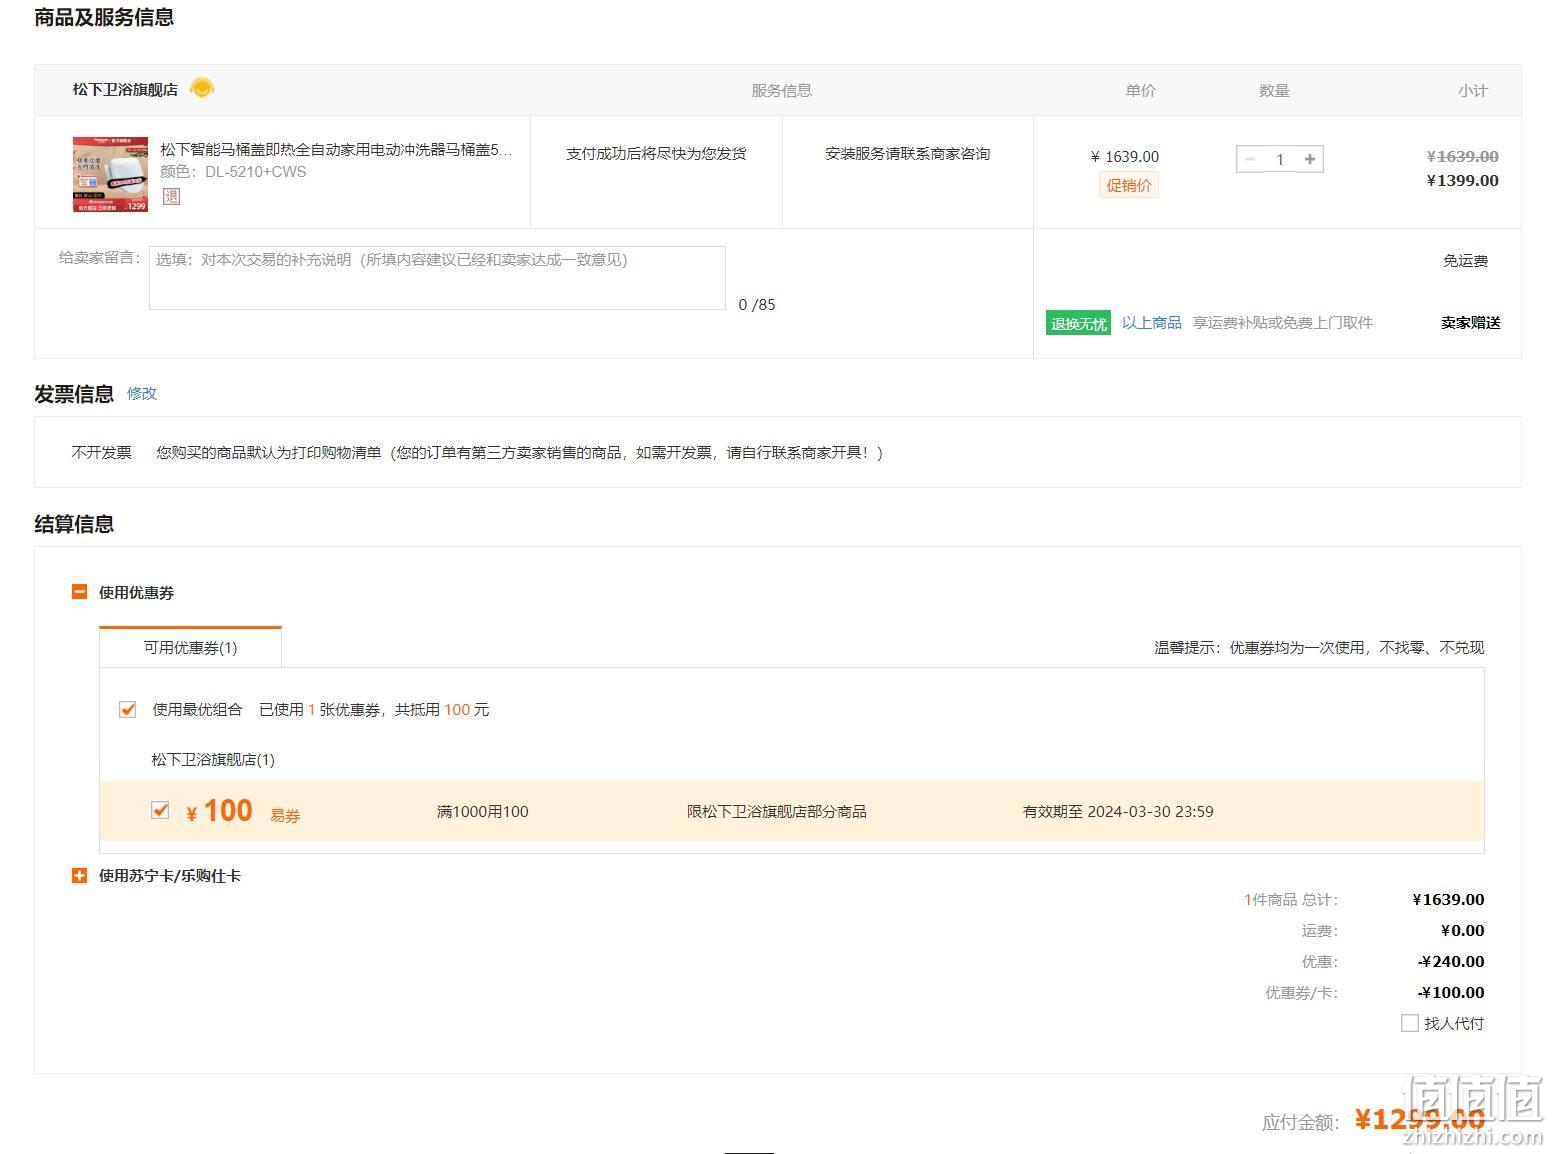Uncheck the ¥100 易券 coupon
This screenshot has height=1154, width=1552.
click(x=160, y=810)
